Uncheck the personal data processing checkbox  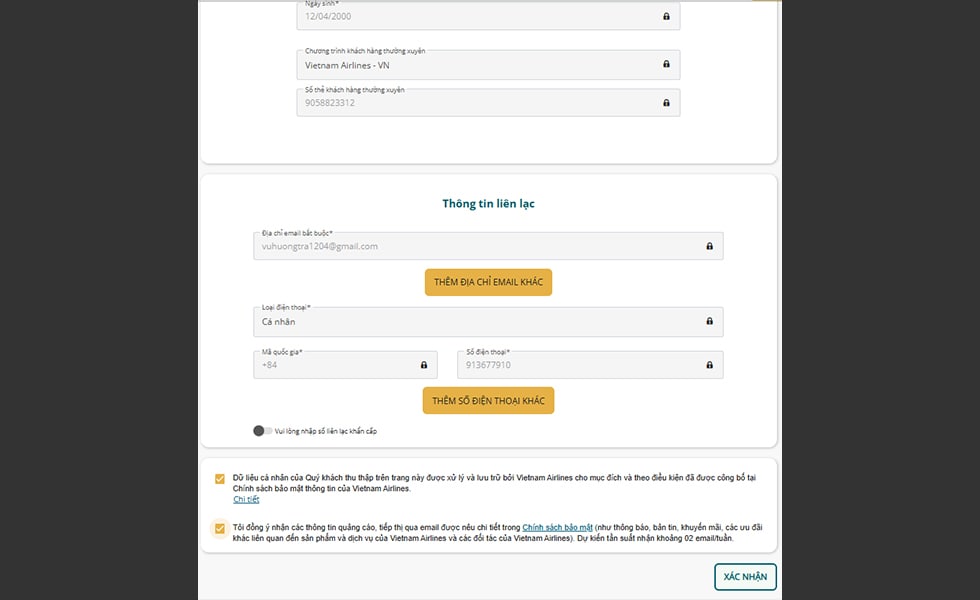pyautogui.click(x=220, y=479)
